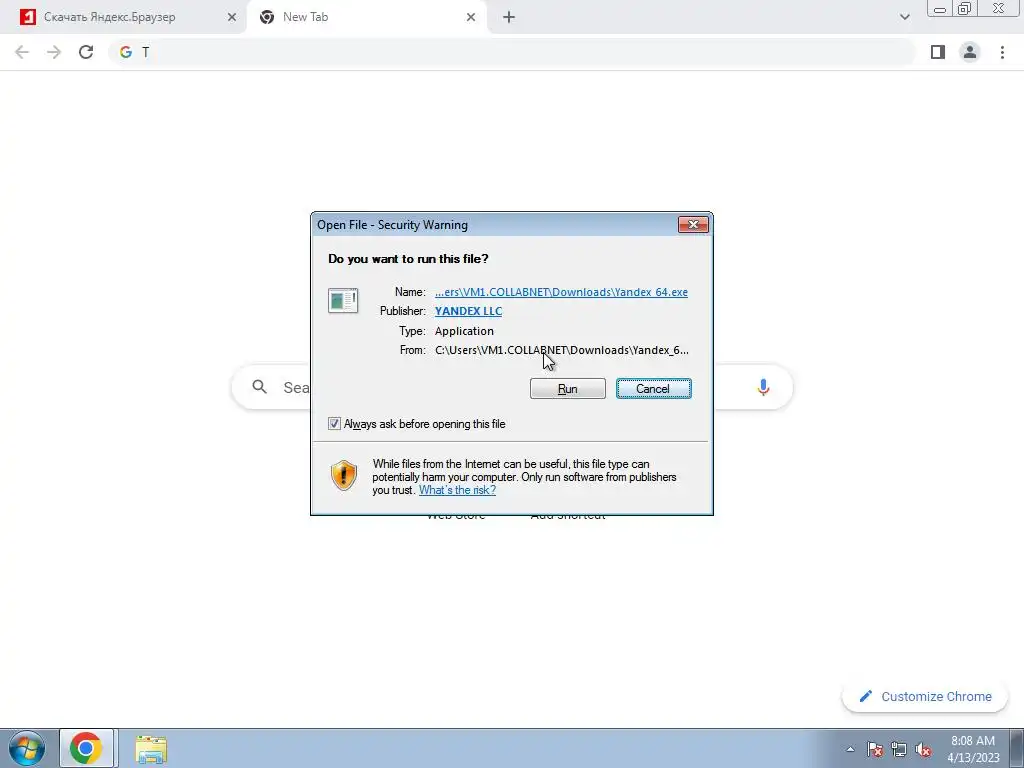Toggle the Chrome side panel icon
The image size is (1024, 768).
coord(938,52)
